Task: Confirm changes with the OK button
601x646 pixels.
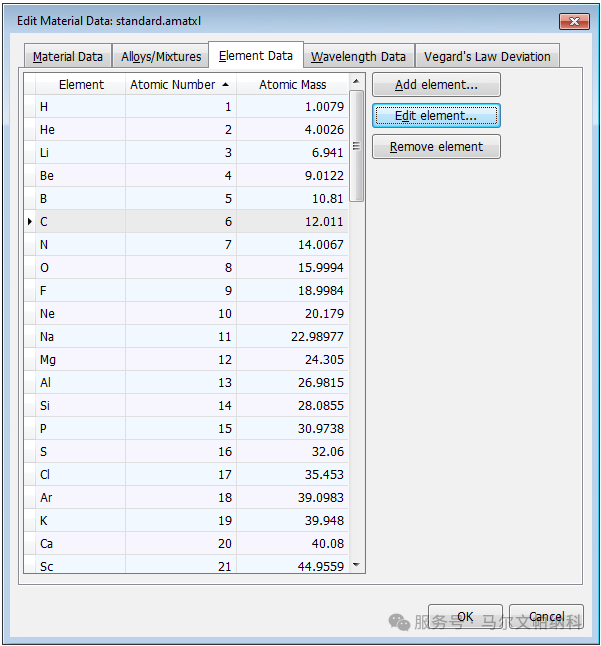Action: 465,617
